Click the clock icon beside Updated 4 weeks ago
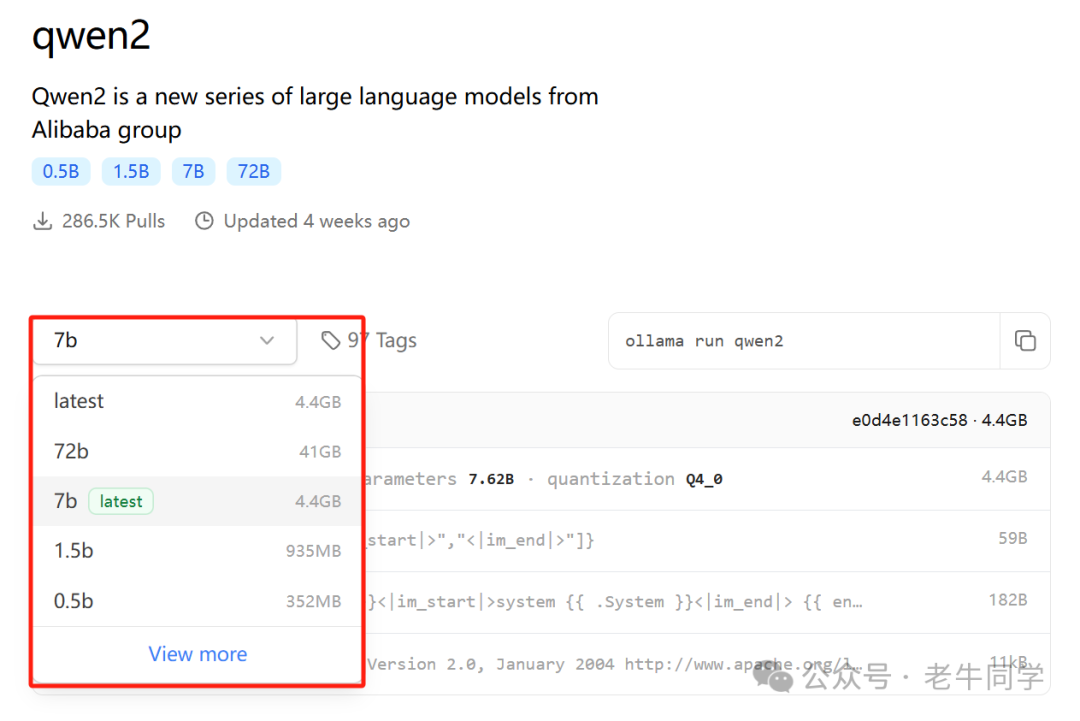 pos(204,221)
